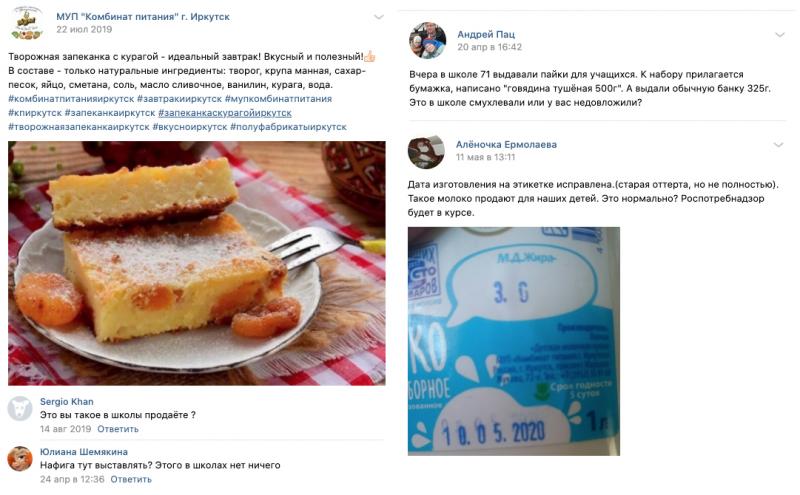The width and height of the screenshot is (800, 495).
Task: Open the 22 июл 2019 post date link
Action: click(x=84, y=30)
